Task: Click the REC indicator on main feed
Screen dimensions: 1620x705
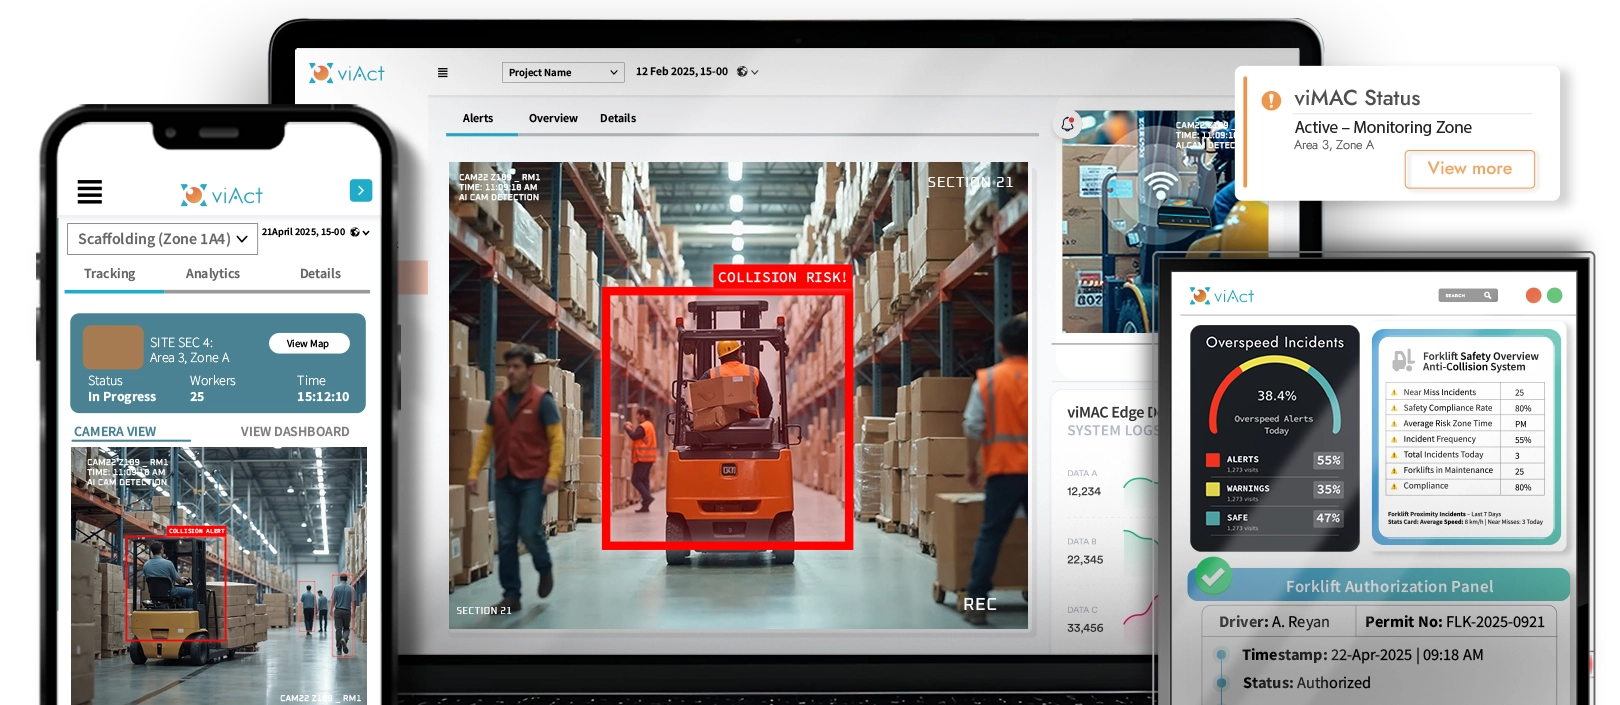Action: 980,604
